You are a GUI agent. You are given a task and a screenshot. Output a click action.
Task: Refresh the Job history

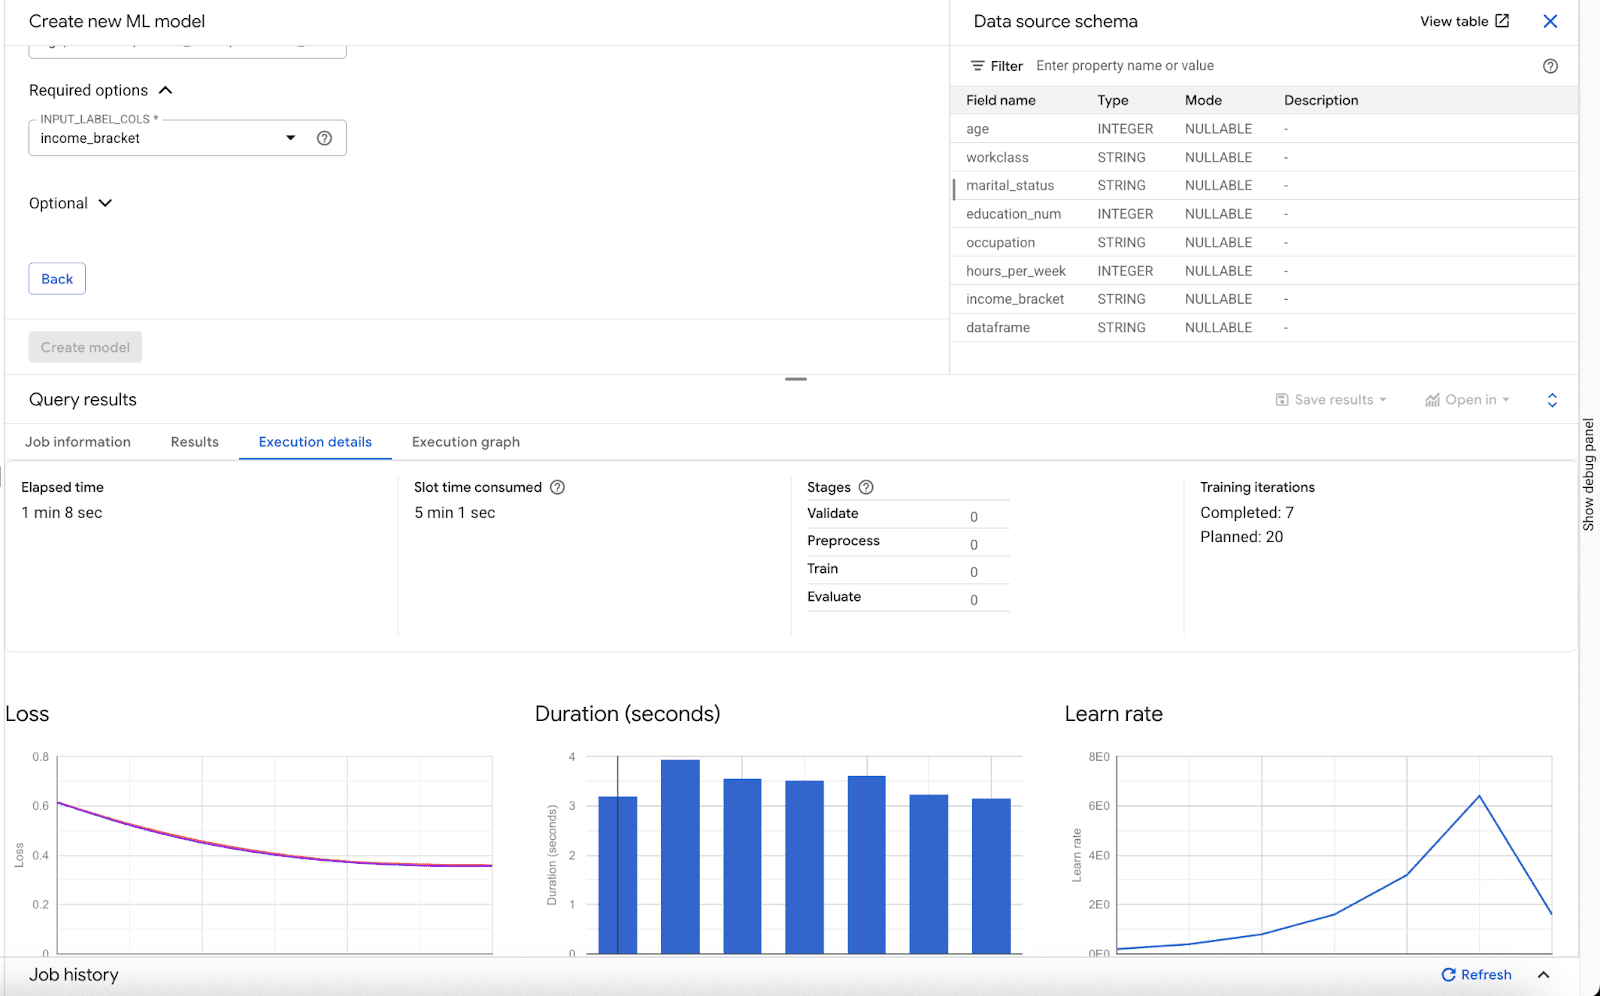coord(1477,974)
